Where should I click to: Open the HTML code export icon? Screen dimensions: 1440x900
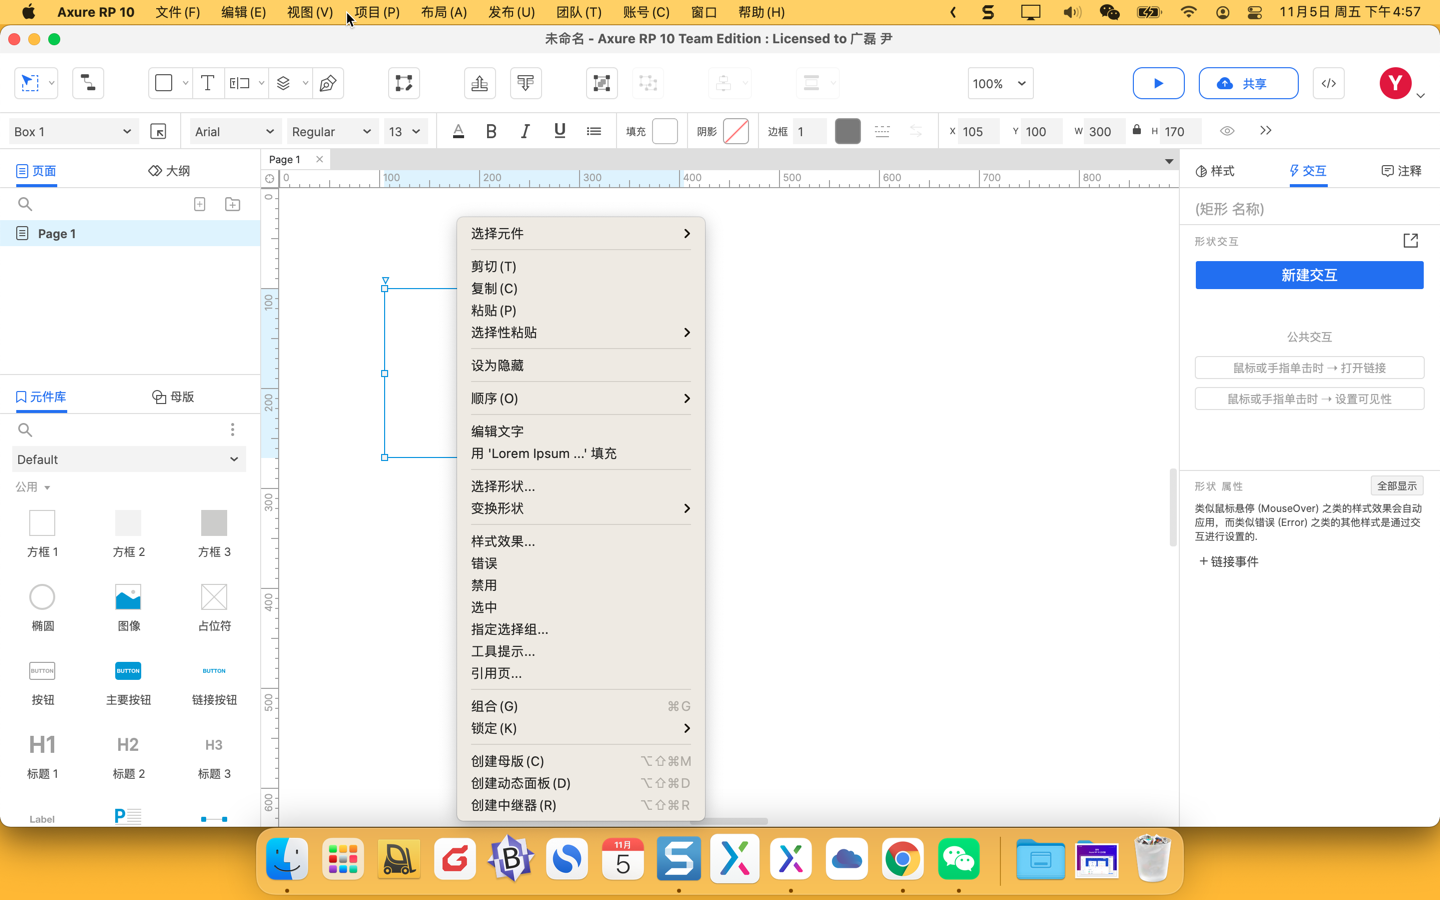(x=1328, y=83)
